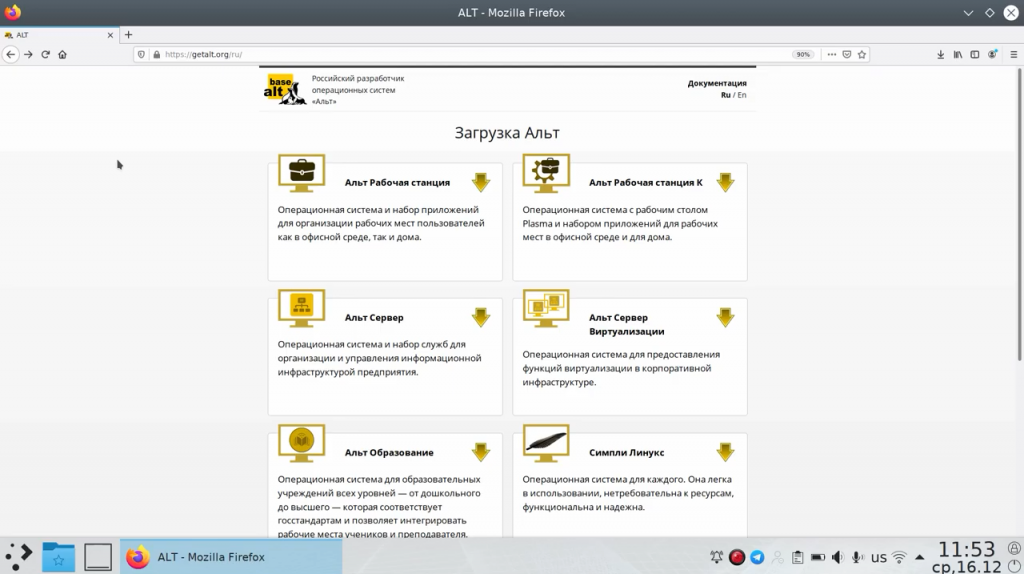Click the red recording tray icon
1024x574 pixels.
[x=737, y=557]
